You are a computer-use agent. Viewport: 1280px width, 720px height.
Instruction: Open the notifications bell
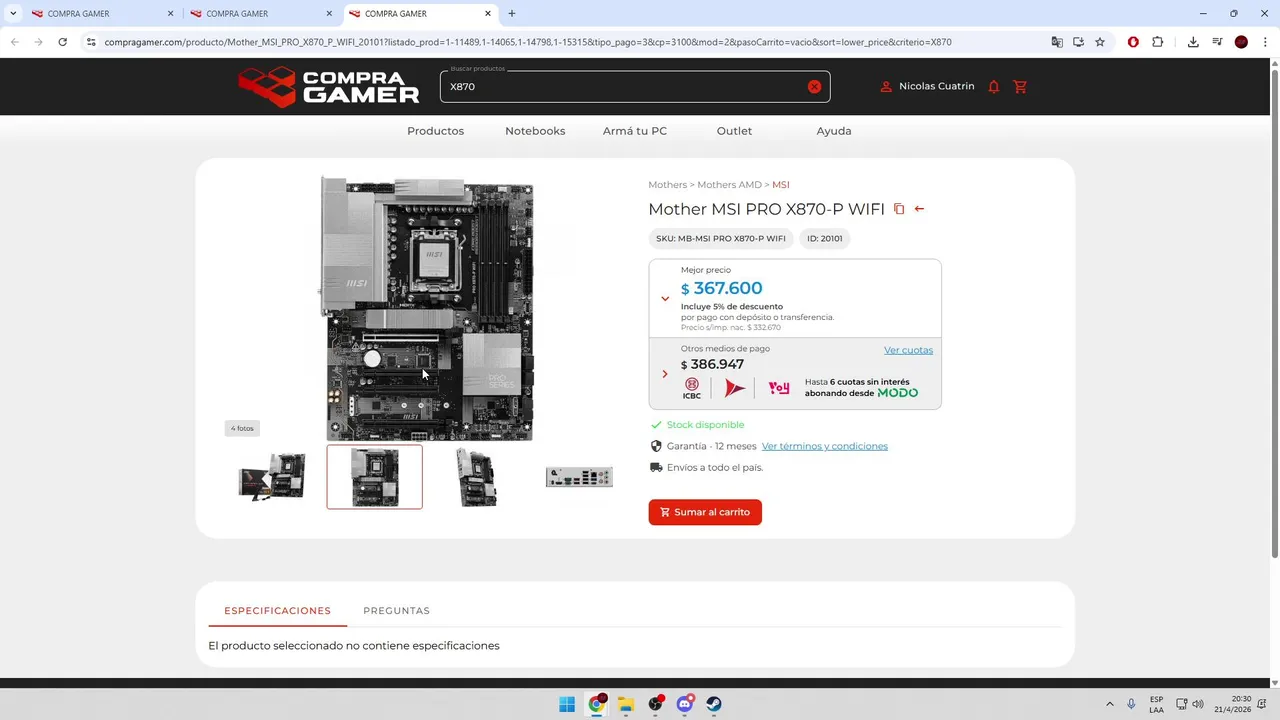[x=993, y=87]
